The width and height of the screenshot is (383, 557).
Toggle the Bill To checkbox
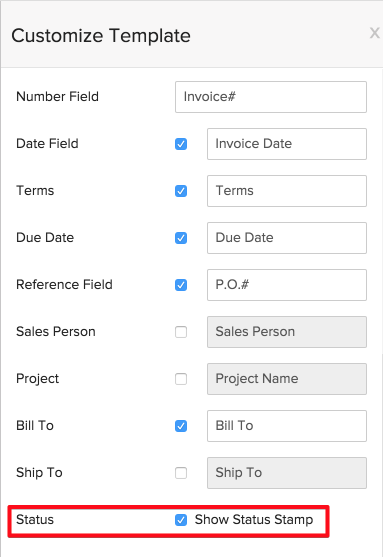[x=181, y=426]
